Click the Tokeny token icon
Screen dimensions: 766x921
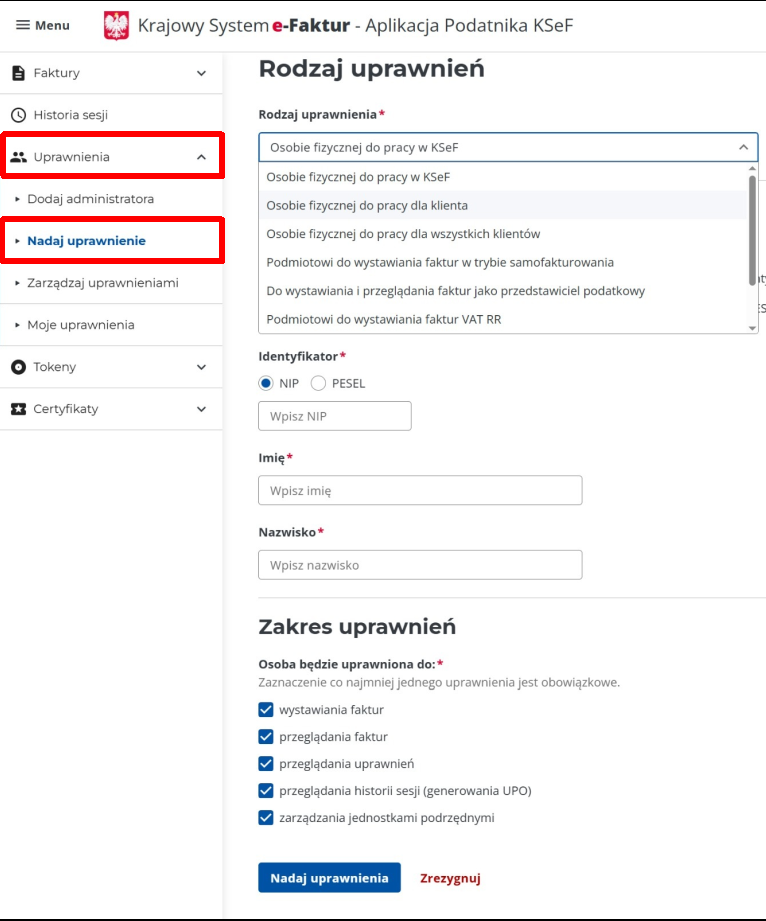18,367
